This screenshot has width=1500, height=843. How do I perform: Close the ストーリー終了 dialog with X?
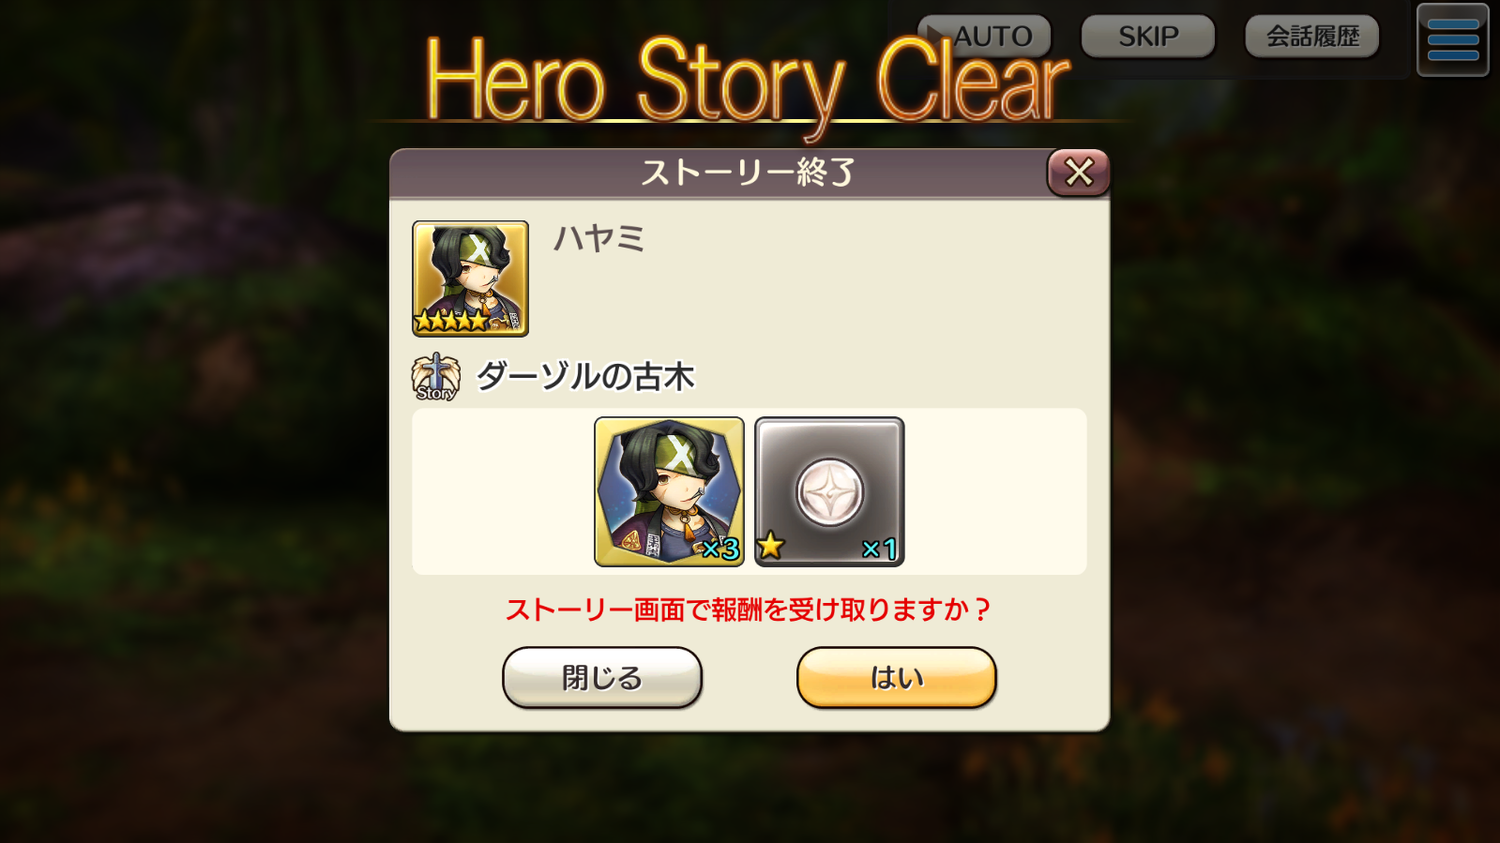(1078, 172)
